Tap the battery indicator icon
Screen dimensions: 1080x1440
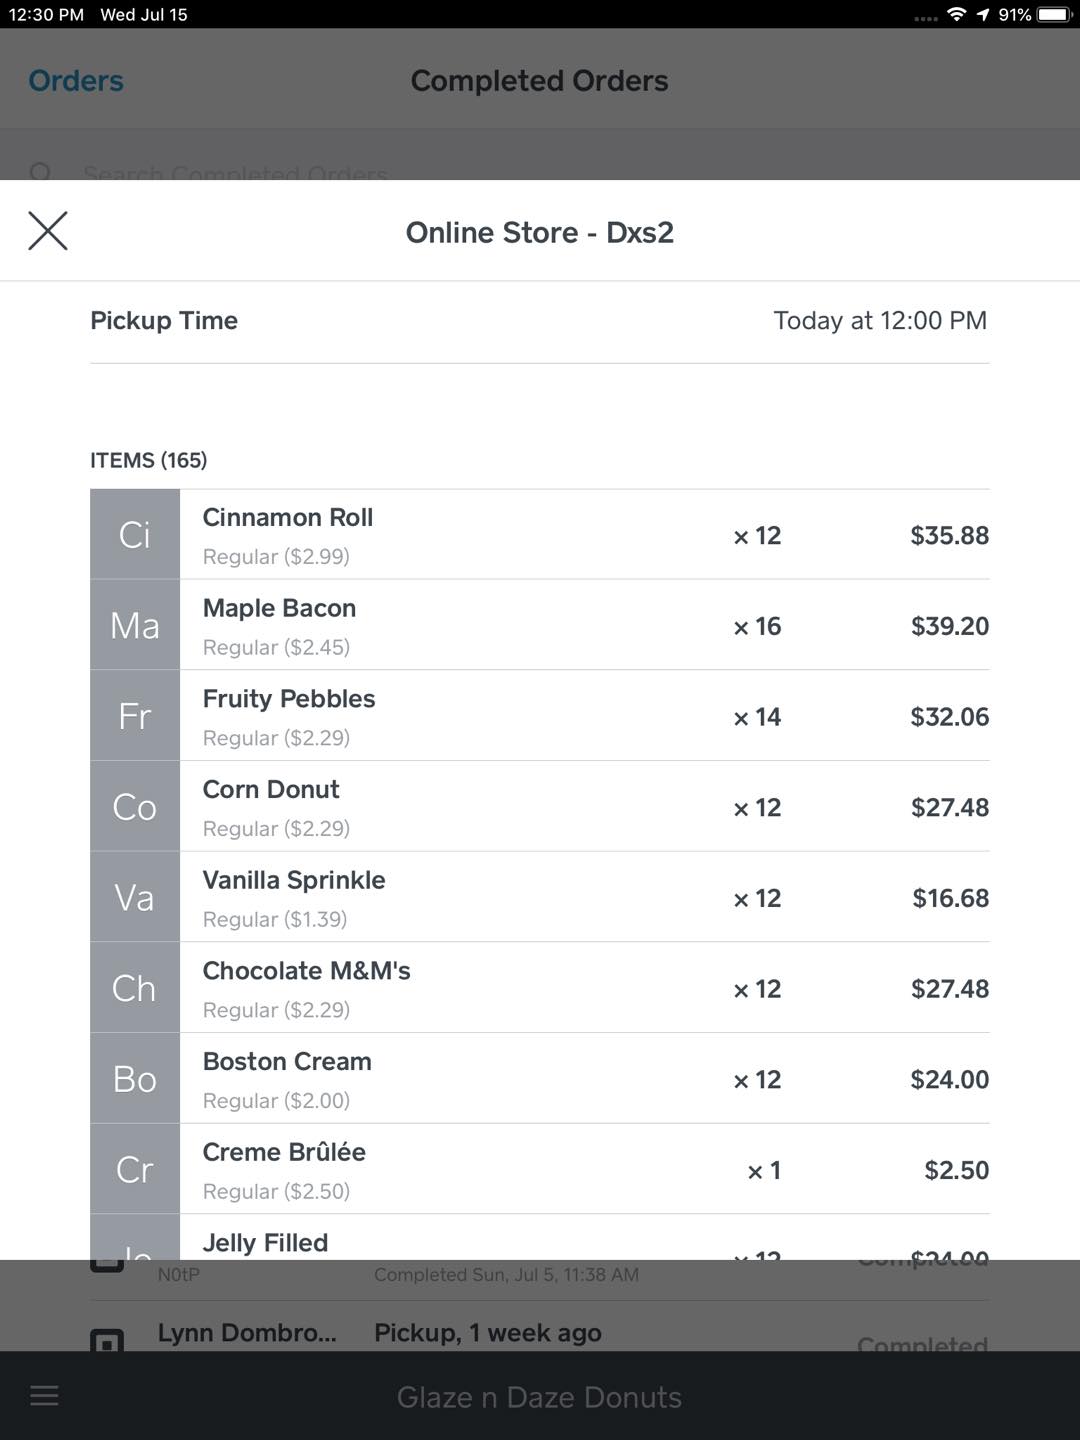(1054, 14)
